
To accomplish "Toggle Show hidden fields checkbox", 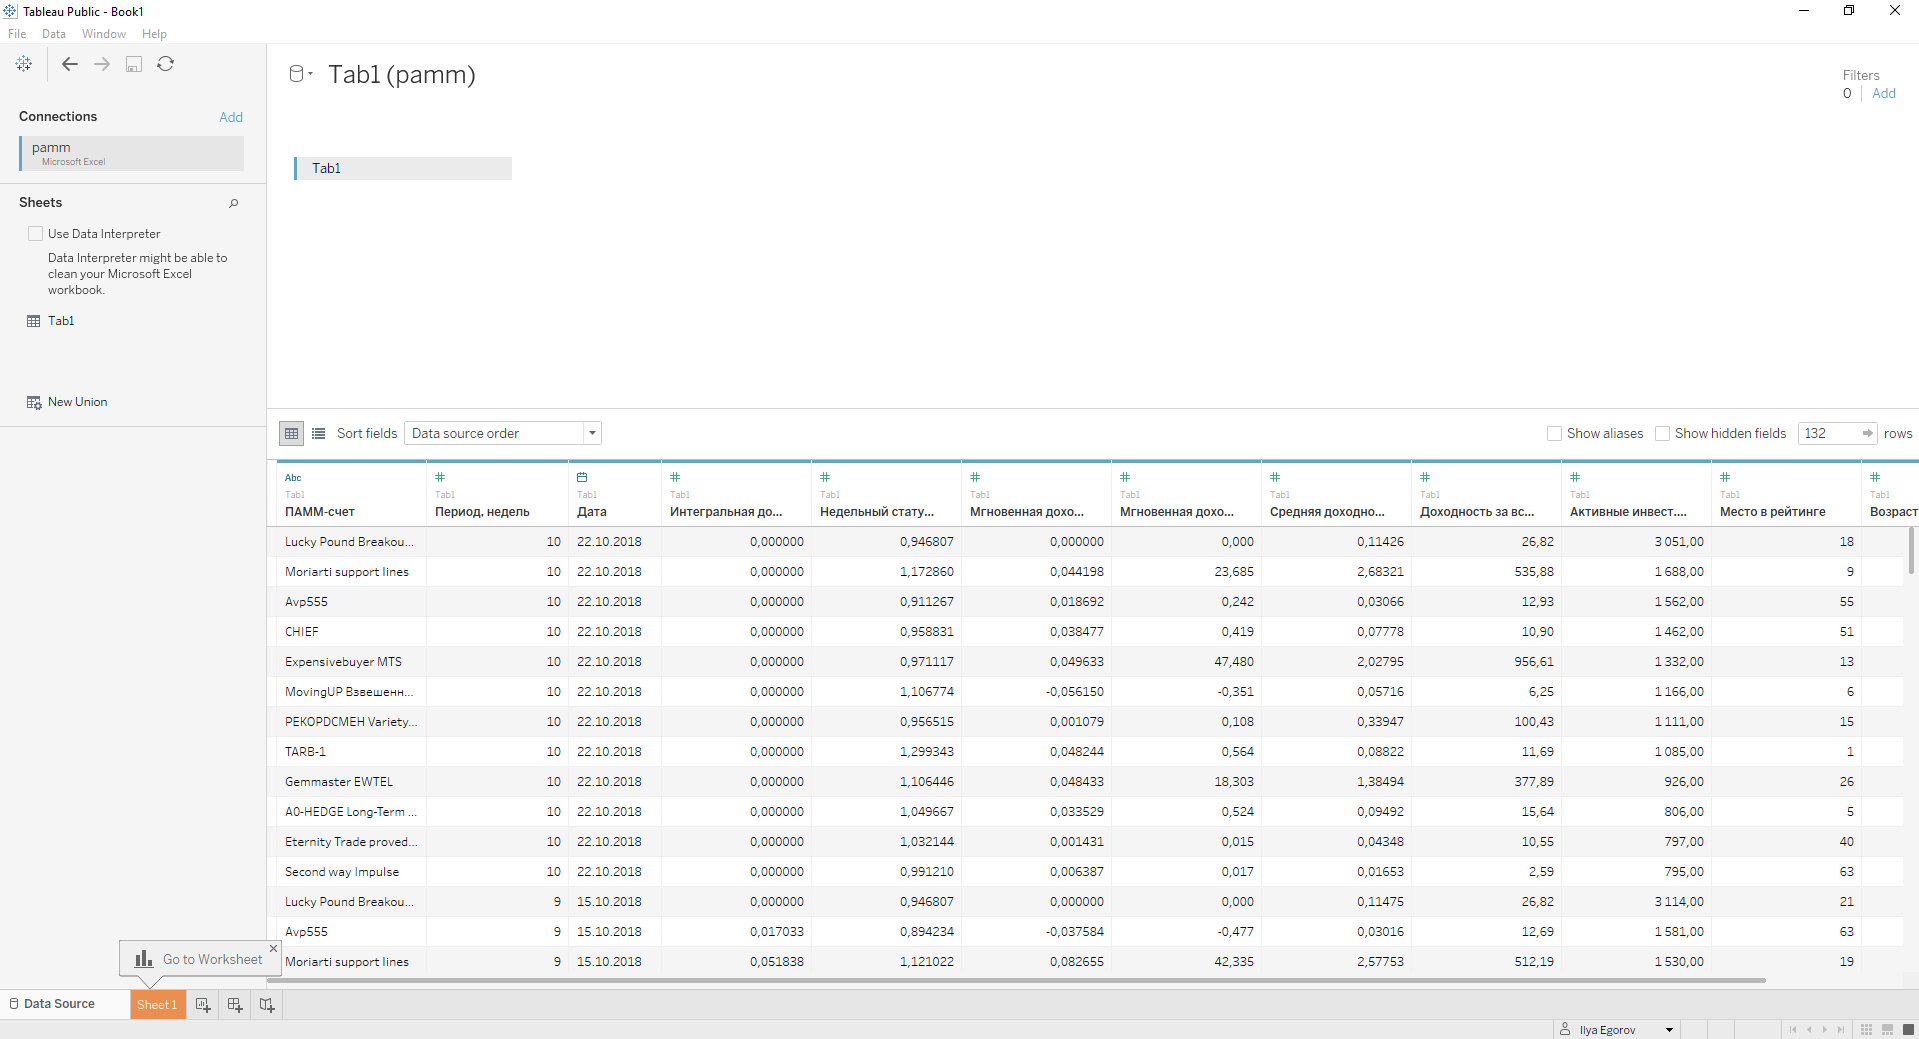I will click(1662, 433).
